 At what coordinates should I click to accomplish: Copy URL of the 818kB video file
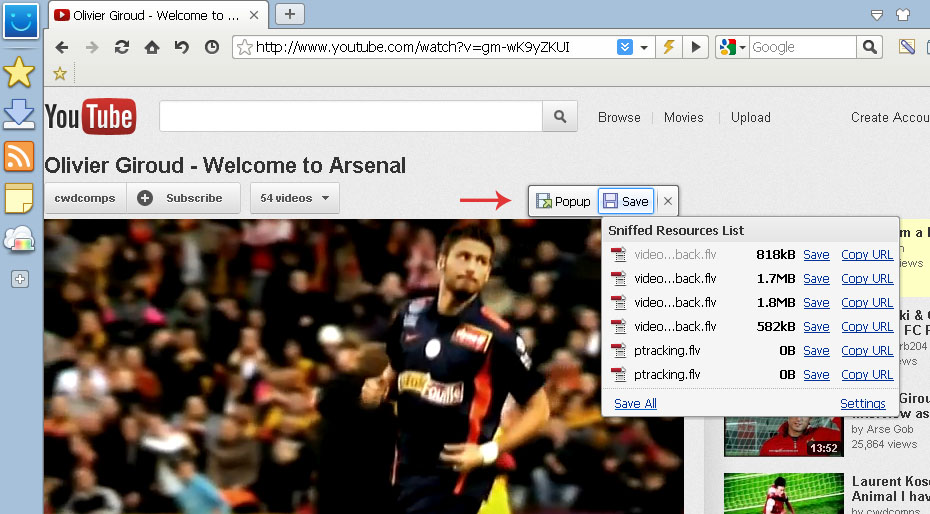coord(867,255)
